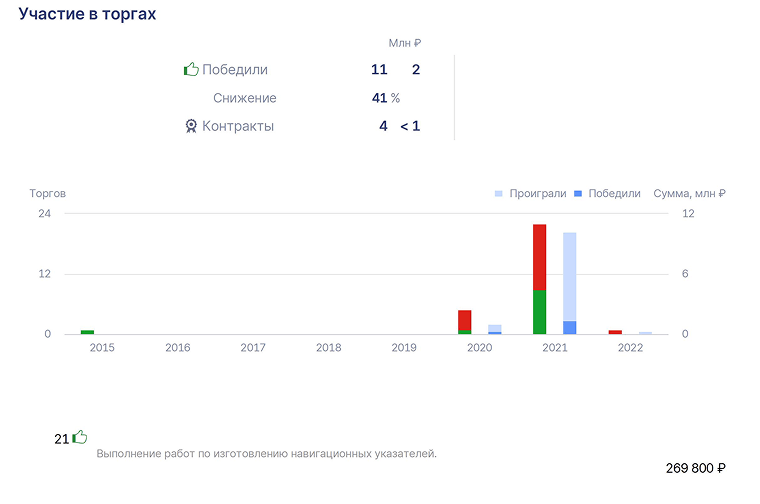
Task: Click the green thumbs-up icon beside Победили
Action: (191, 69)
